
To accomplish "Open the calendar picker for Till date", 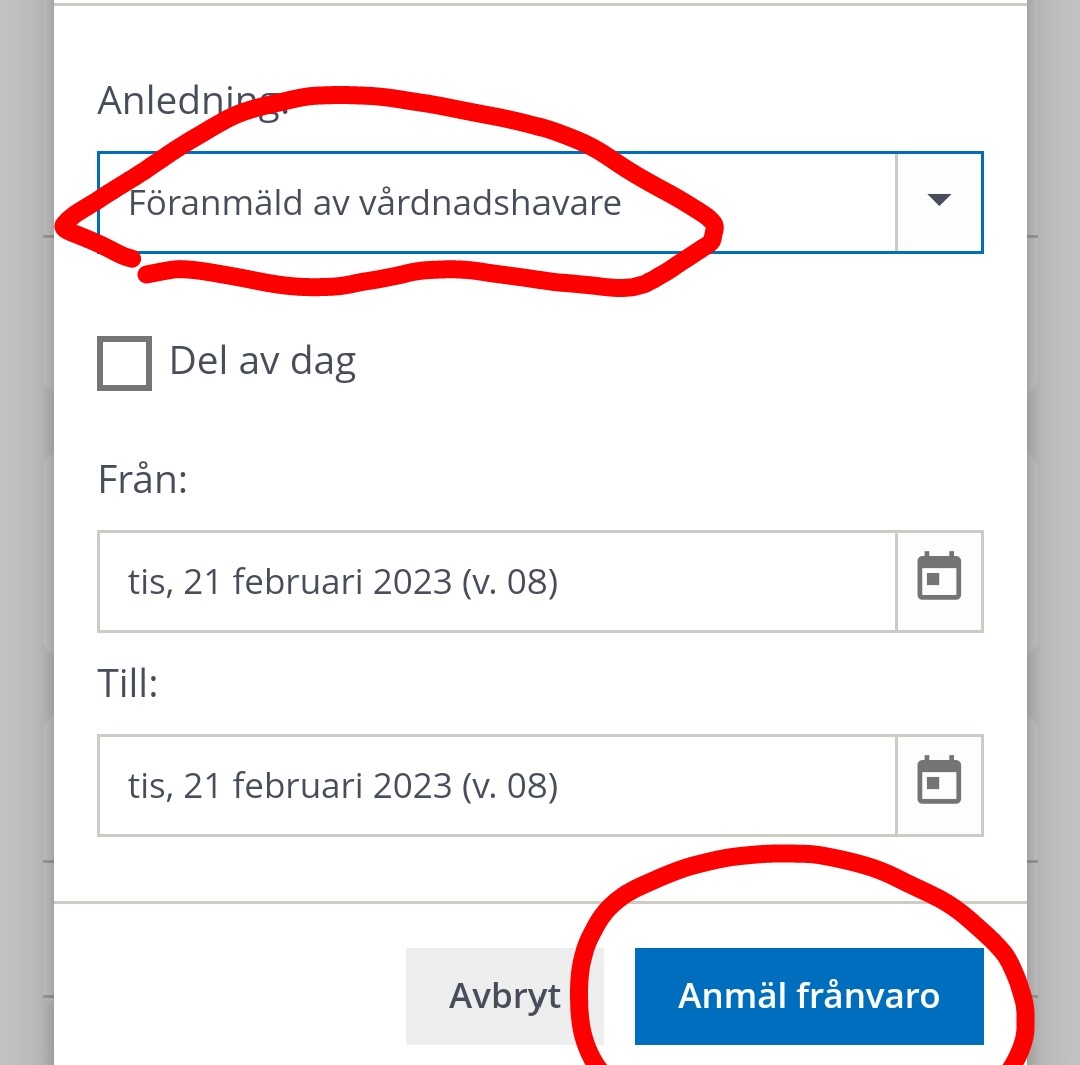I will (939, 785).
